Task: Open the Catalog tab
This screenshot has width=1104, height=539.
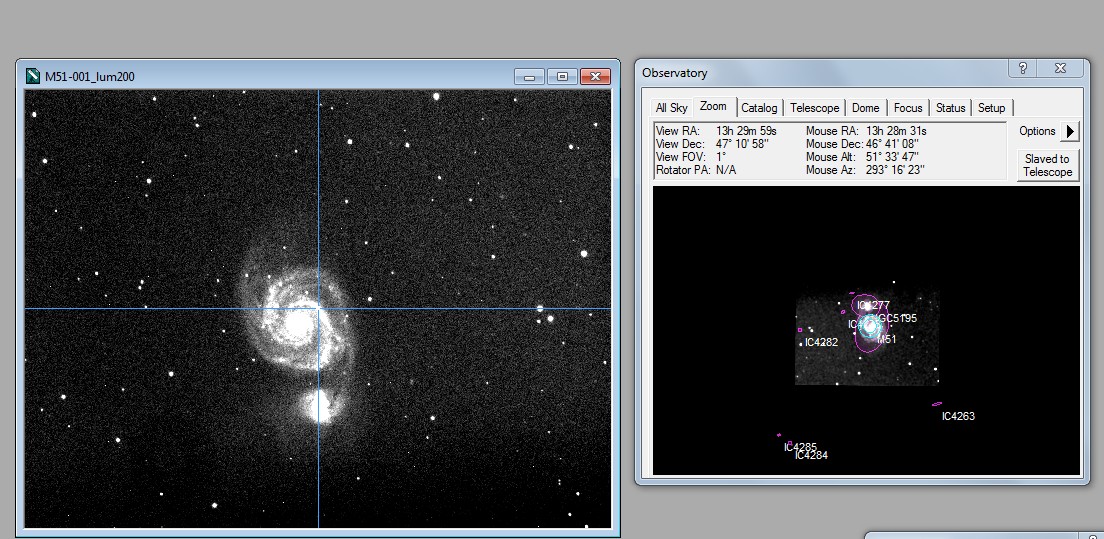Action: click(x=759, y=108)
